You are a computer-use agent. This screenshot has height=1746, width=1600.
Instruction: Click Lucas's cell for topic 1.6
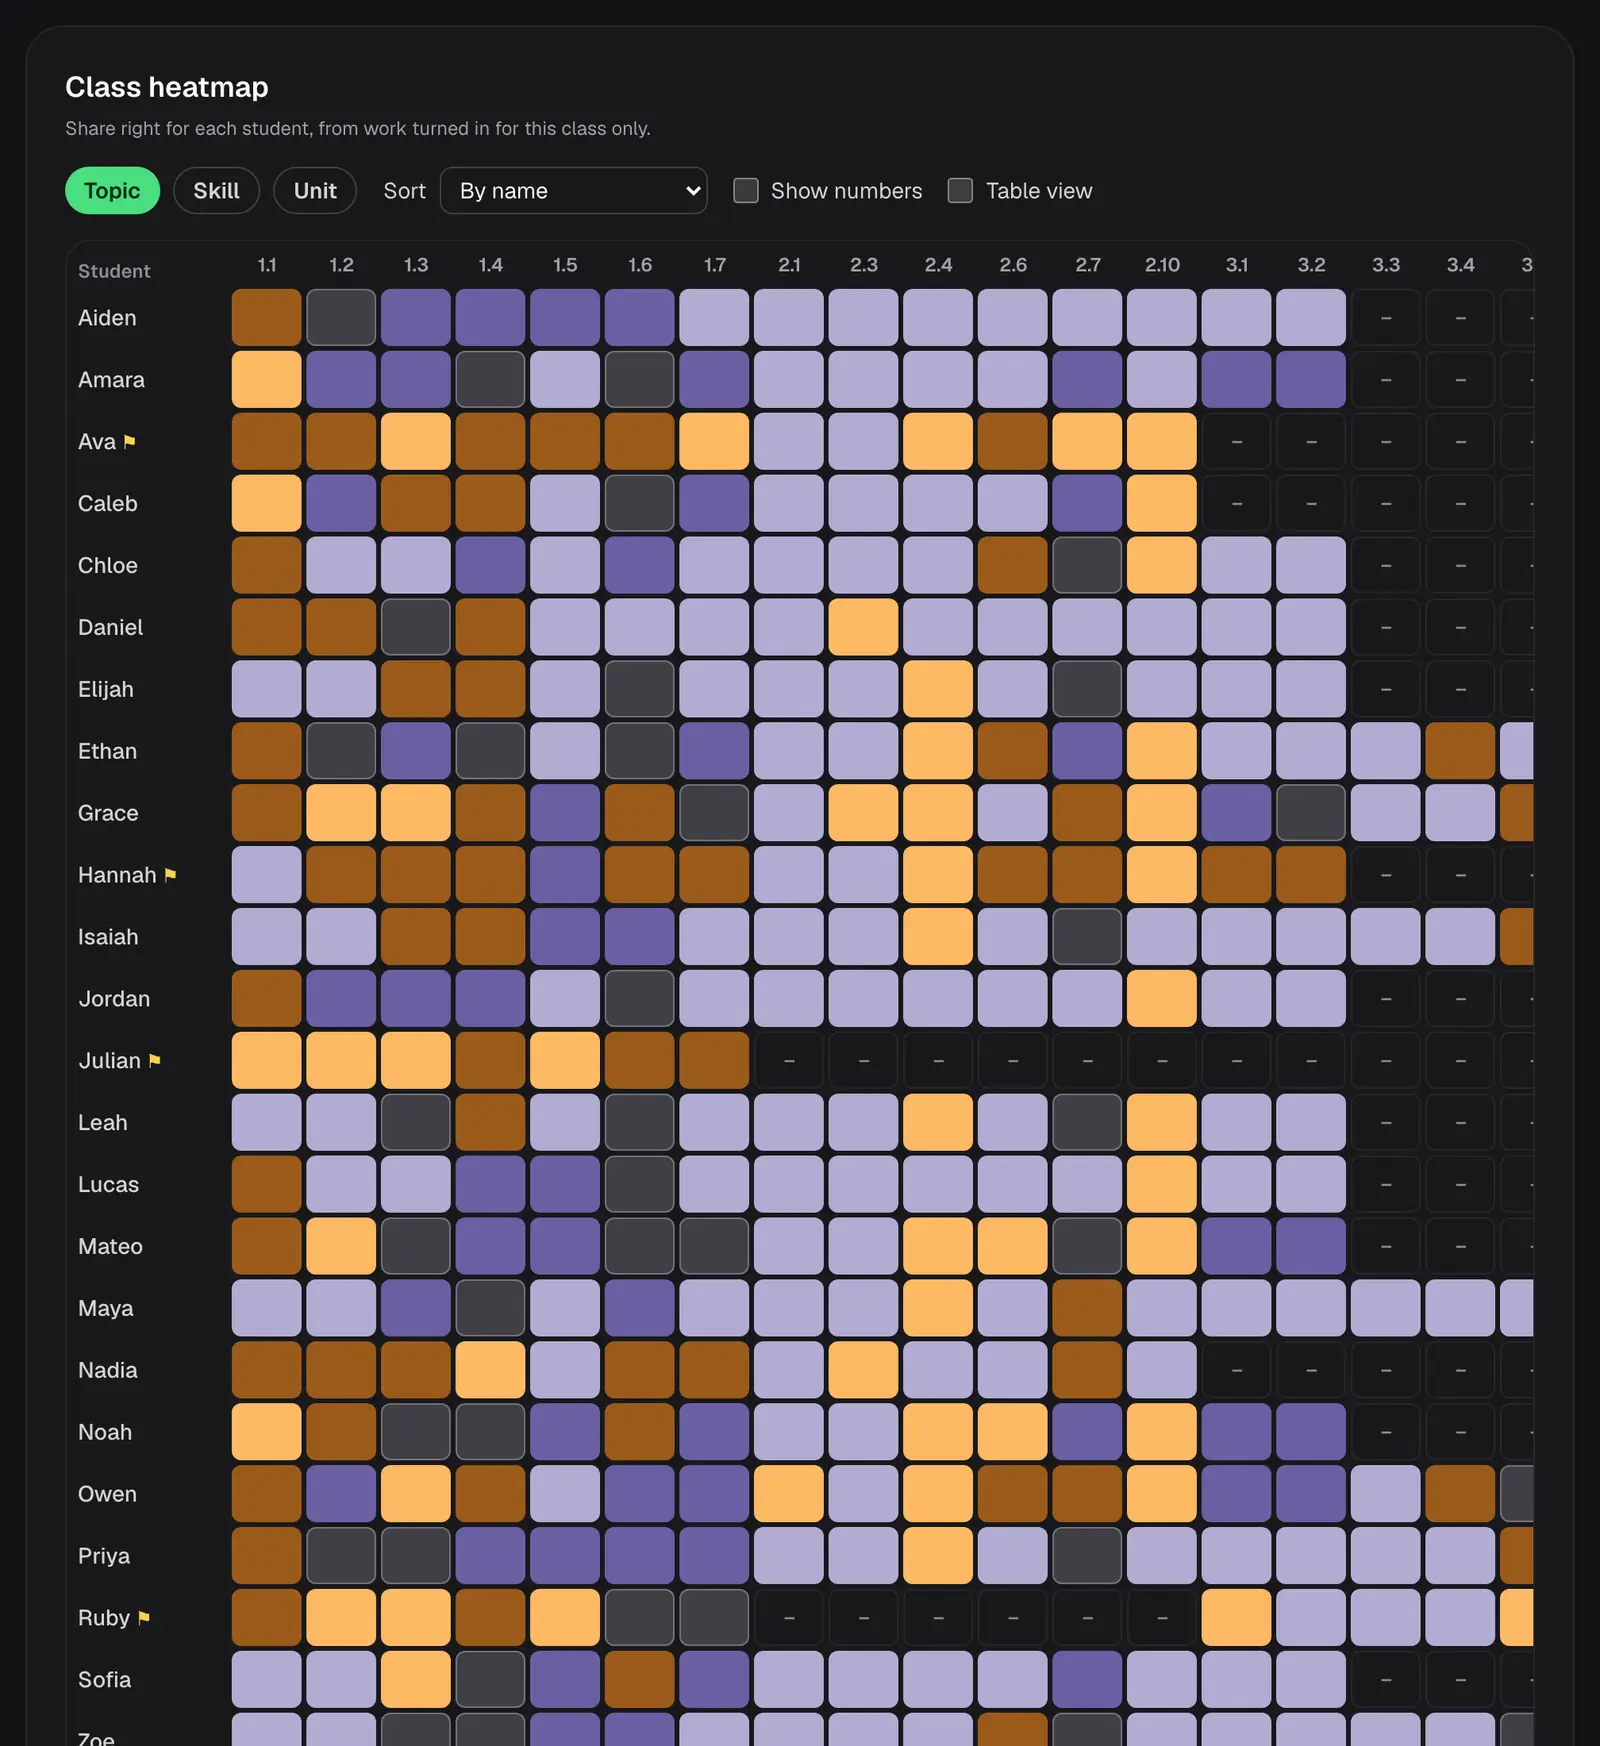640,1184
